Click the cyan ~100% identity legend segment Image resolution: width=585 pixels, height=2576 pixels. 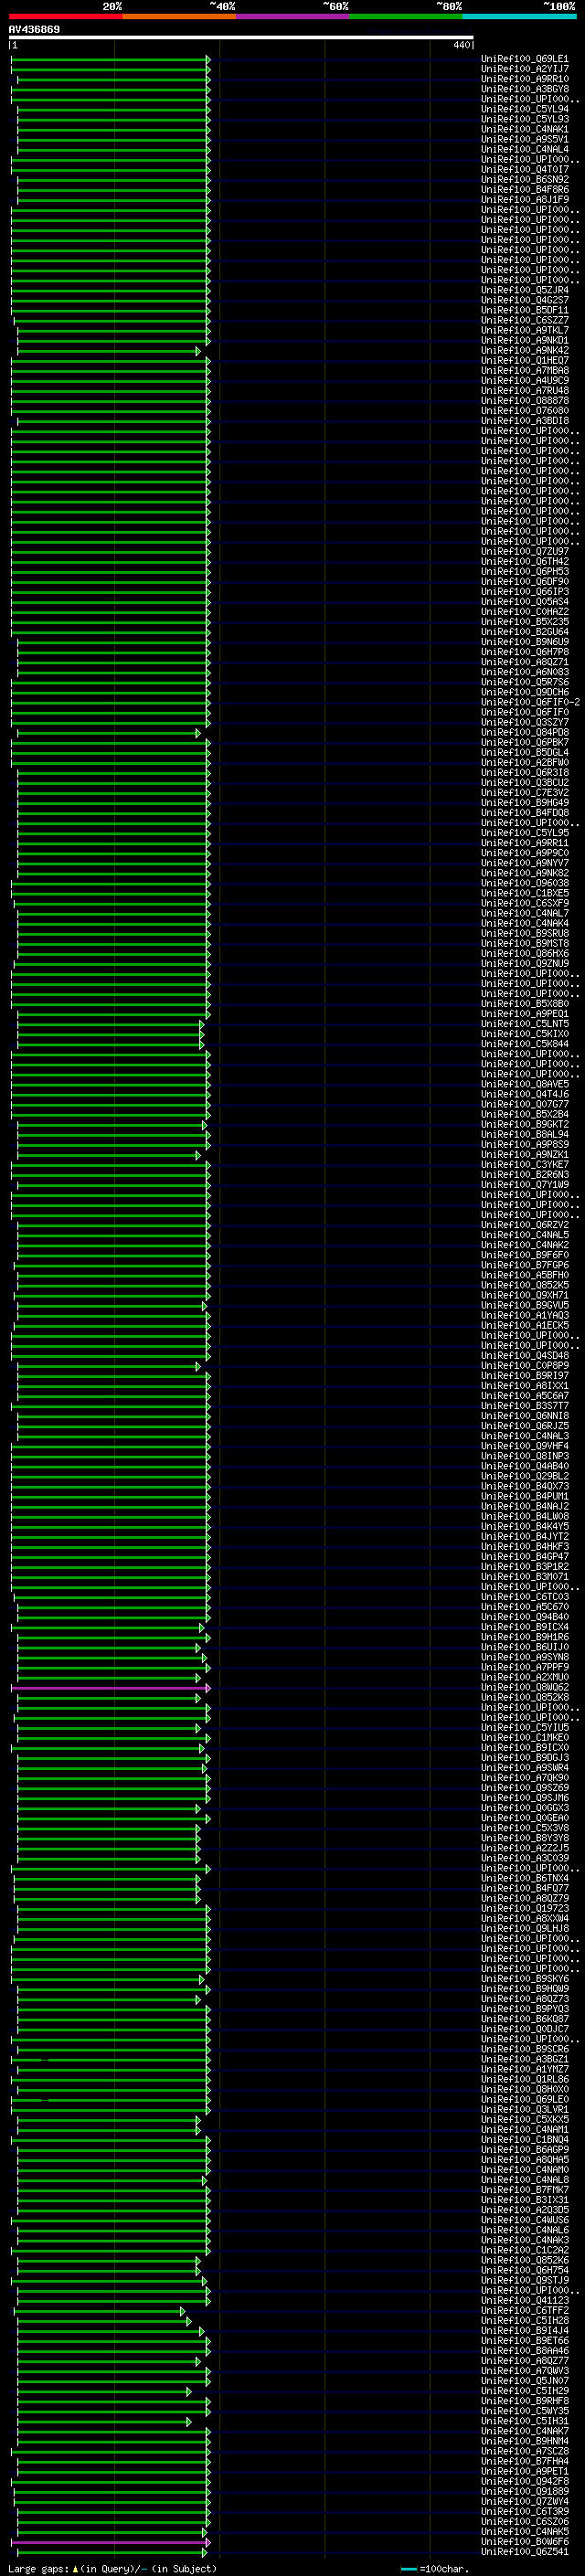click(x=519, y=16)
